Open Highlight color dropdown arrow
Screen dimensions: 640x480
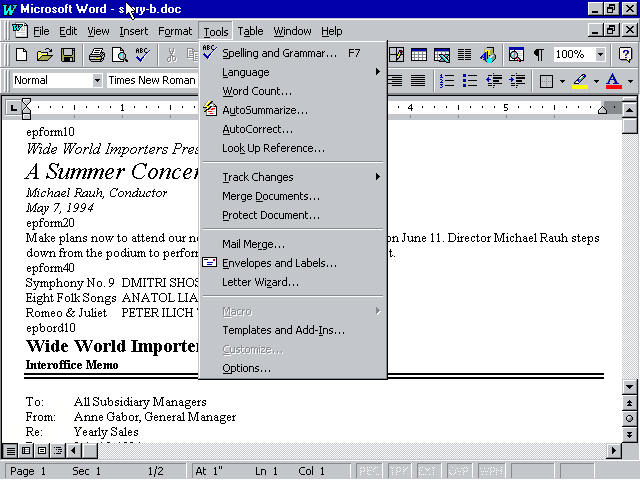(596, 81)
